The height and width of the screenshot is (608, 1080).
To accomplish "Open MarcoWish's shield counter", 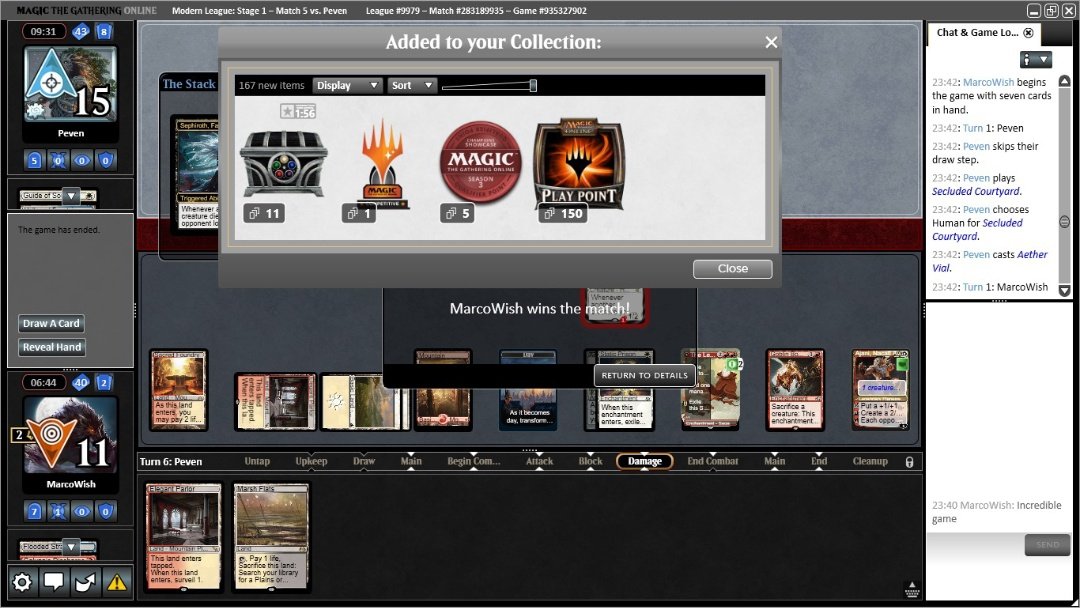I will click(105, 511).
